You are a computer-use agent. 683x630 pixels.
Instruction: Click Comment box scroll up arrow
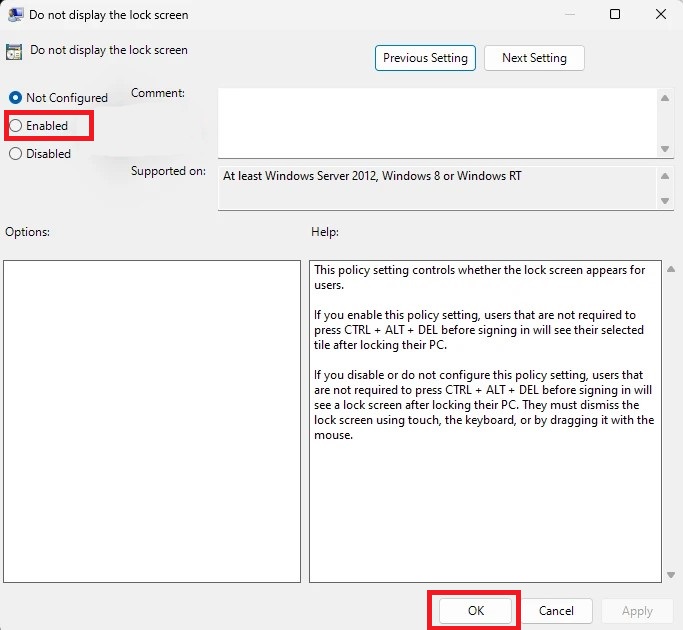pyautogui.click(x=665, y=98)
